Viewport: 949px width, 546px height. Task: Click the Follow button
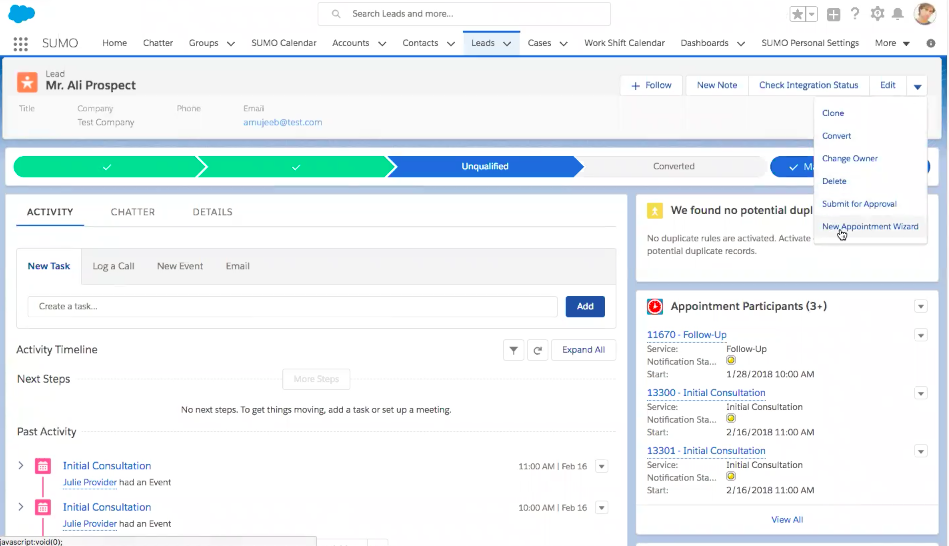pos(651,85)
